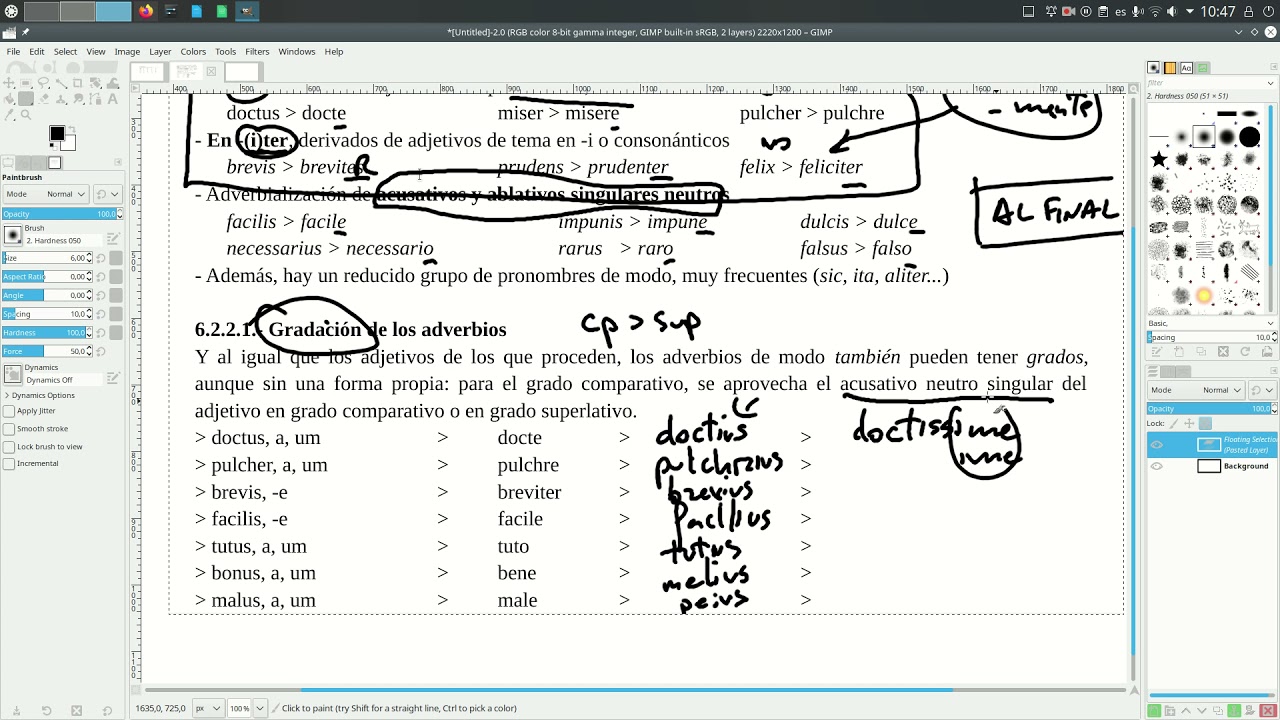Click create new brush icon in Brushes panel
Screen dimensions: 1280x720
click(x=1179, y=352)
